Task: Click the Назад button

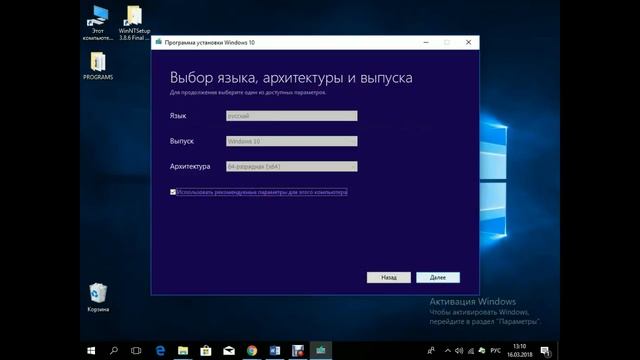Action: click(389, 278)
